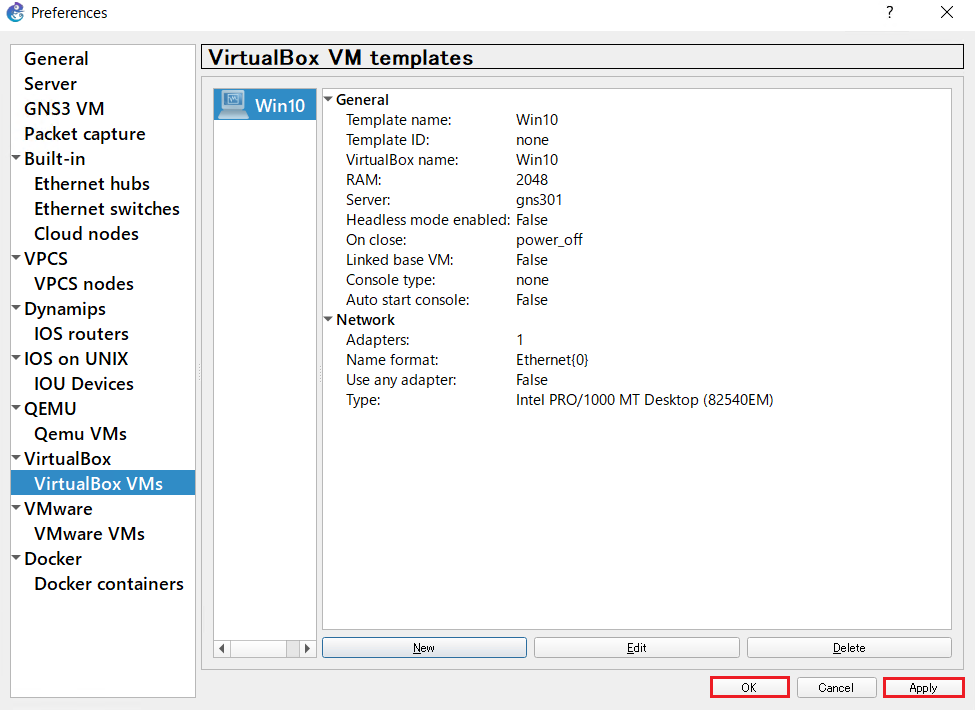Screen dimensions: 975x710
Task: Collapse the VirtualBox tree section
Action: tap(17, 458)
